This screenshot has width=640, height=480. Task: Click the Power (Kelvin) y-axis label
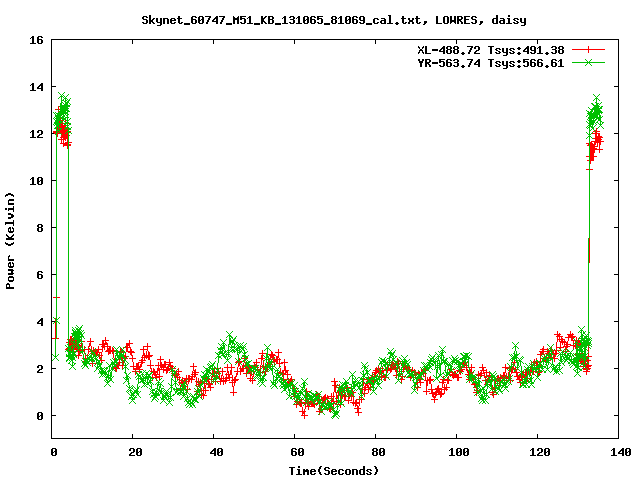tap(10, 241)
